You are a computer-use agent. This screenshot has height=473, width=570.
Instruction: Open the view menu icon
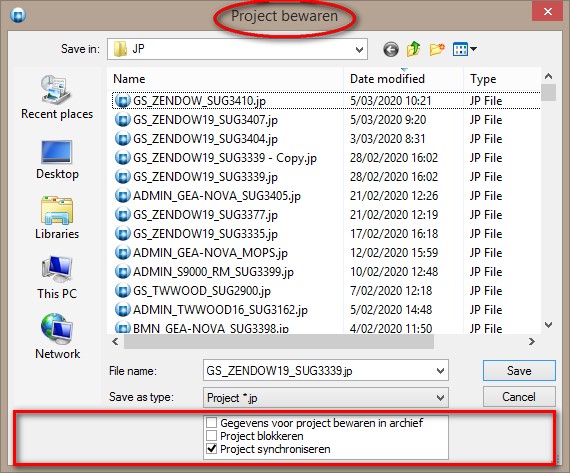tap(465, 49)
